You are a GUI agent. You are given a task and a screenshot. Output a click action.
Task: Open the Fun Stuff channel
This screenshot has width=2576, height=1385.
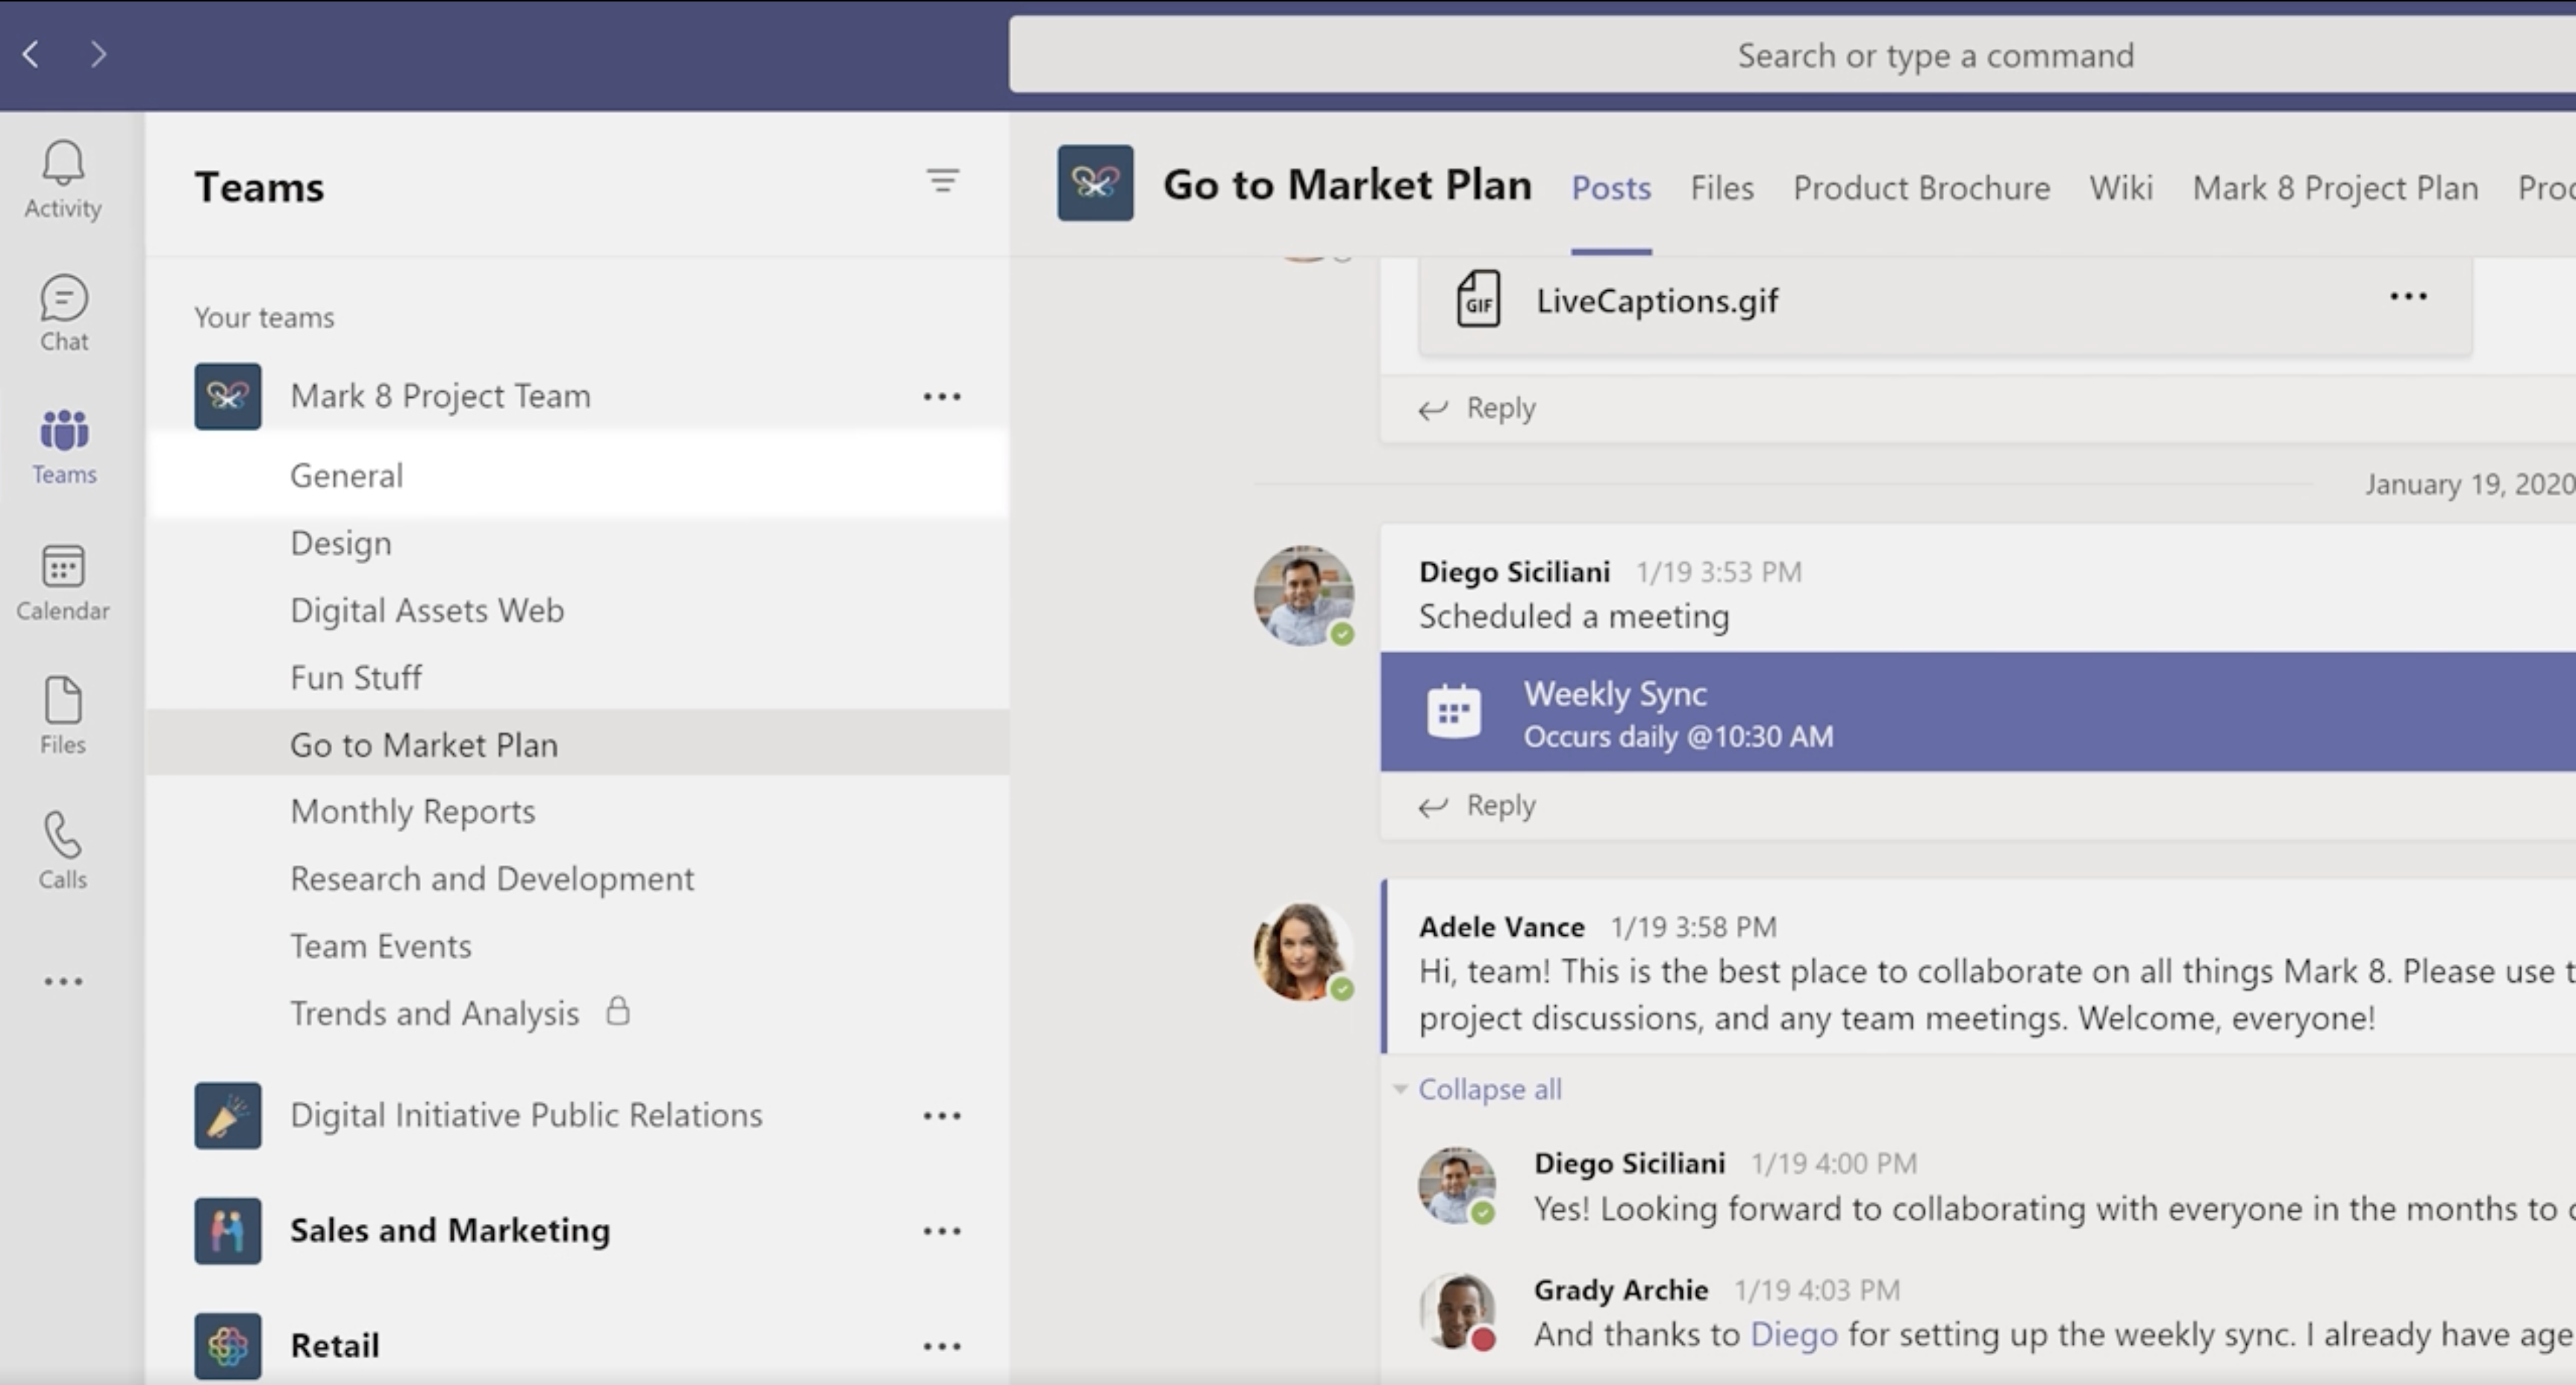pyautogui.click(x=578, y=678)
